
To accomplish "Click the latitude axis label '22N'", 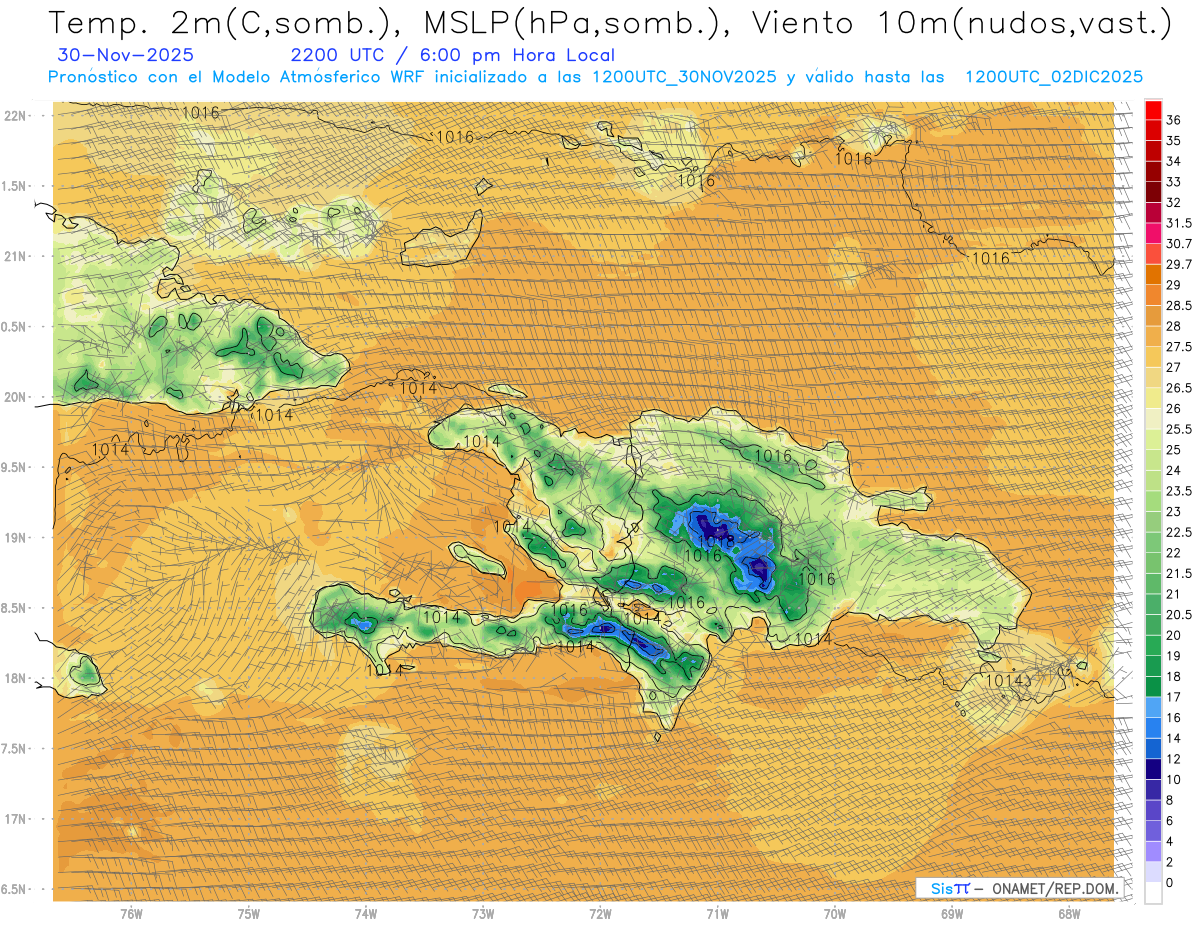I will pyautogui.click(x=16, y=115).
